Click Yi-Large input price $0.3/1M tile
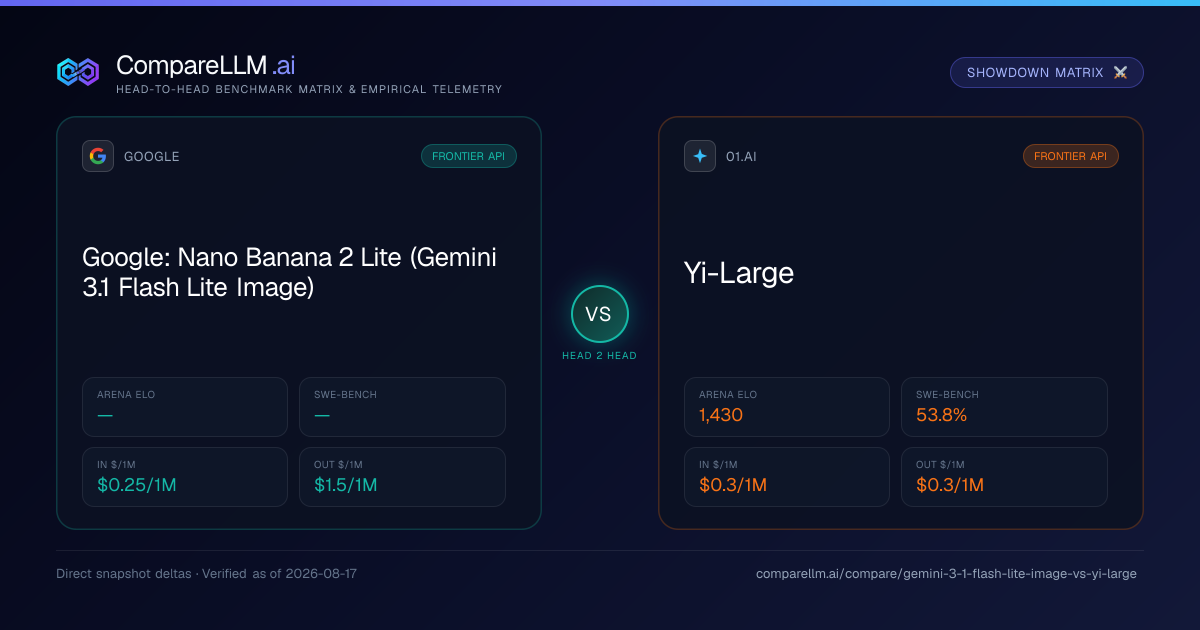 point(787,477)
